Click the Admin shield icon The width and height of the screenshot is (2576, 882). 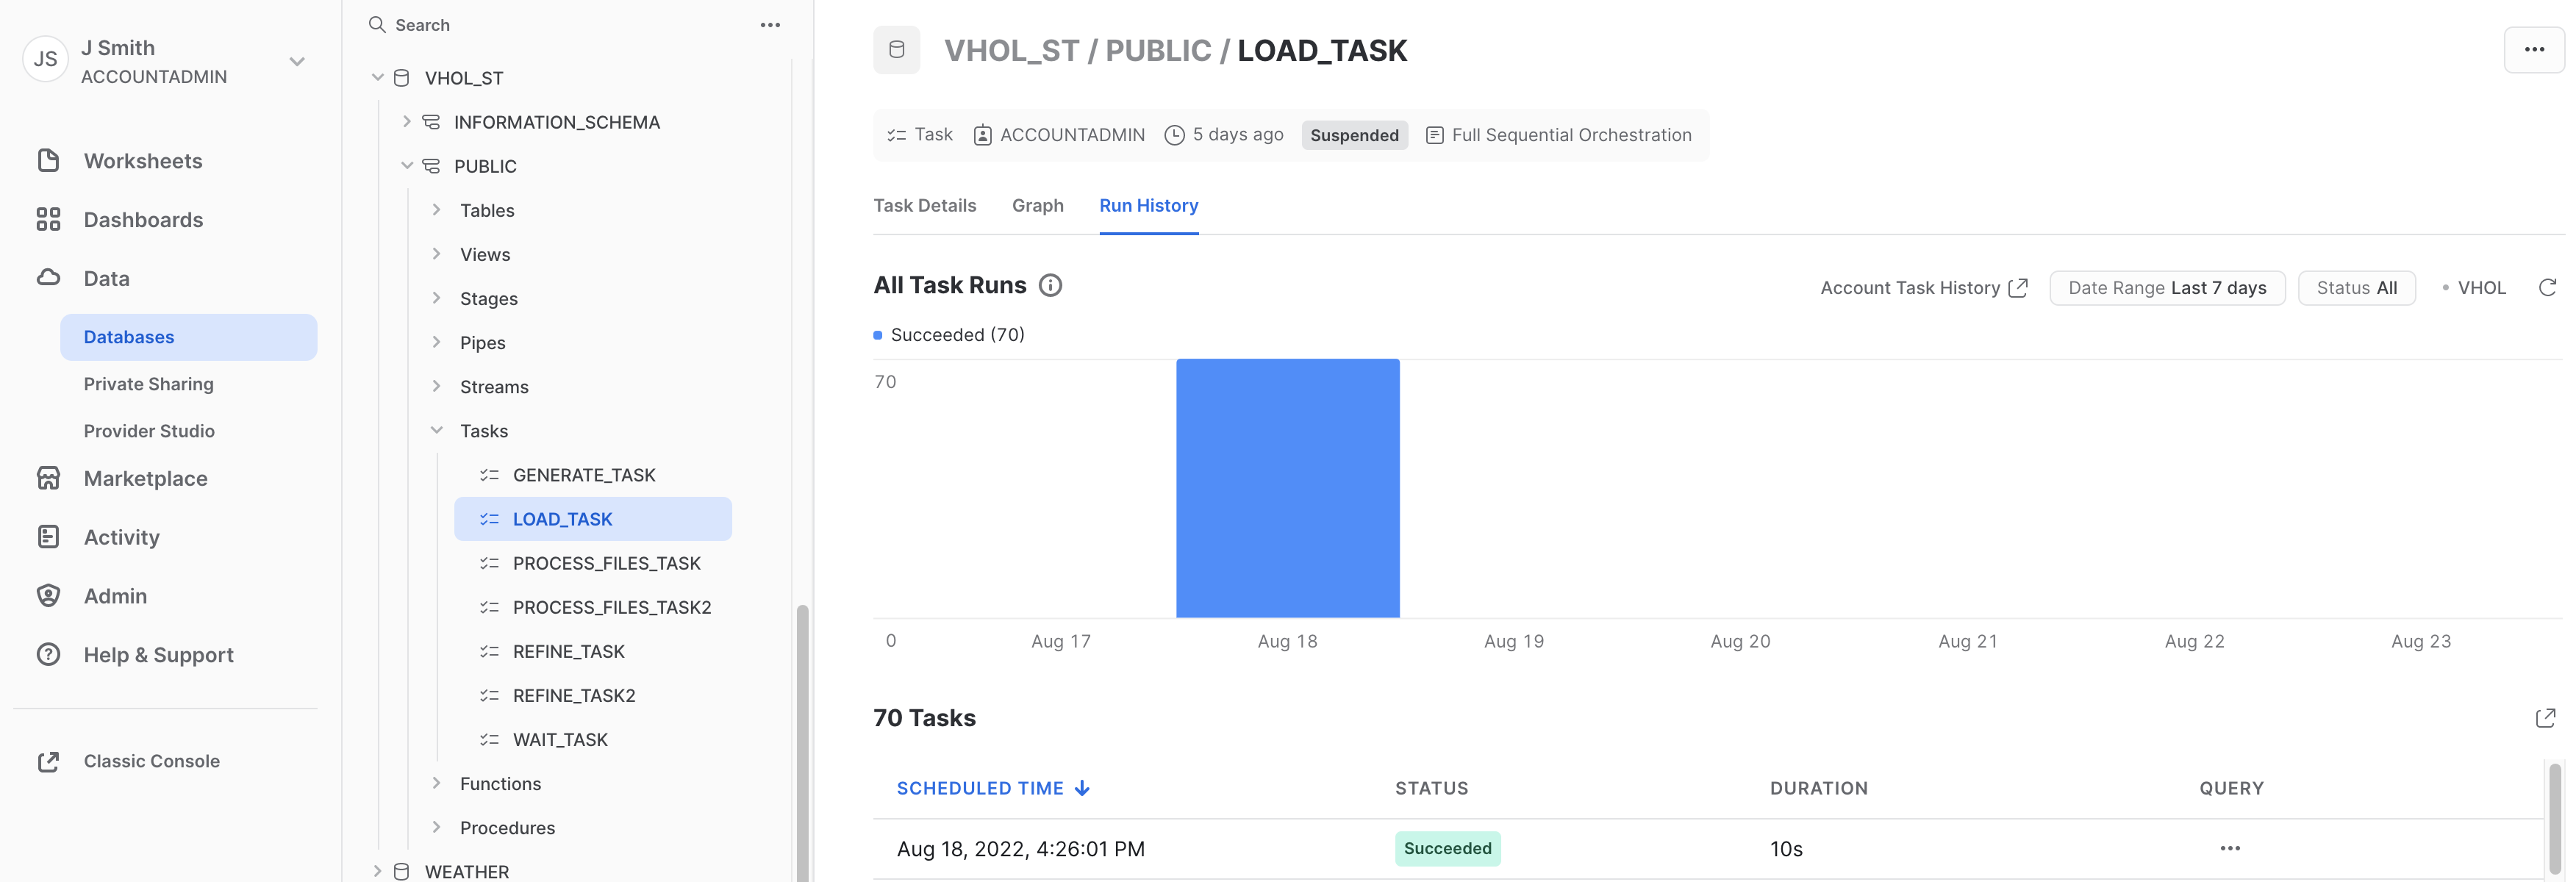point(48,596)
